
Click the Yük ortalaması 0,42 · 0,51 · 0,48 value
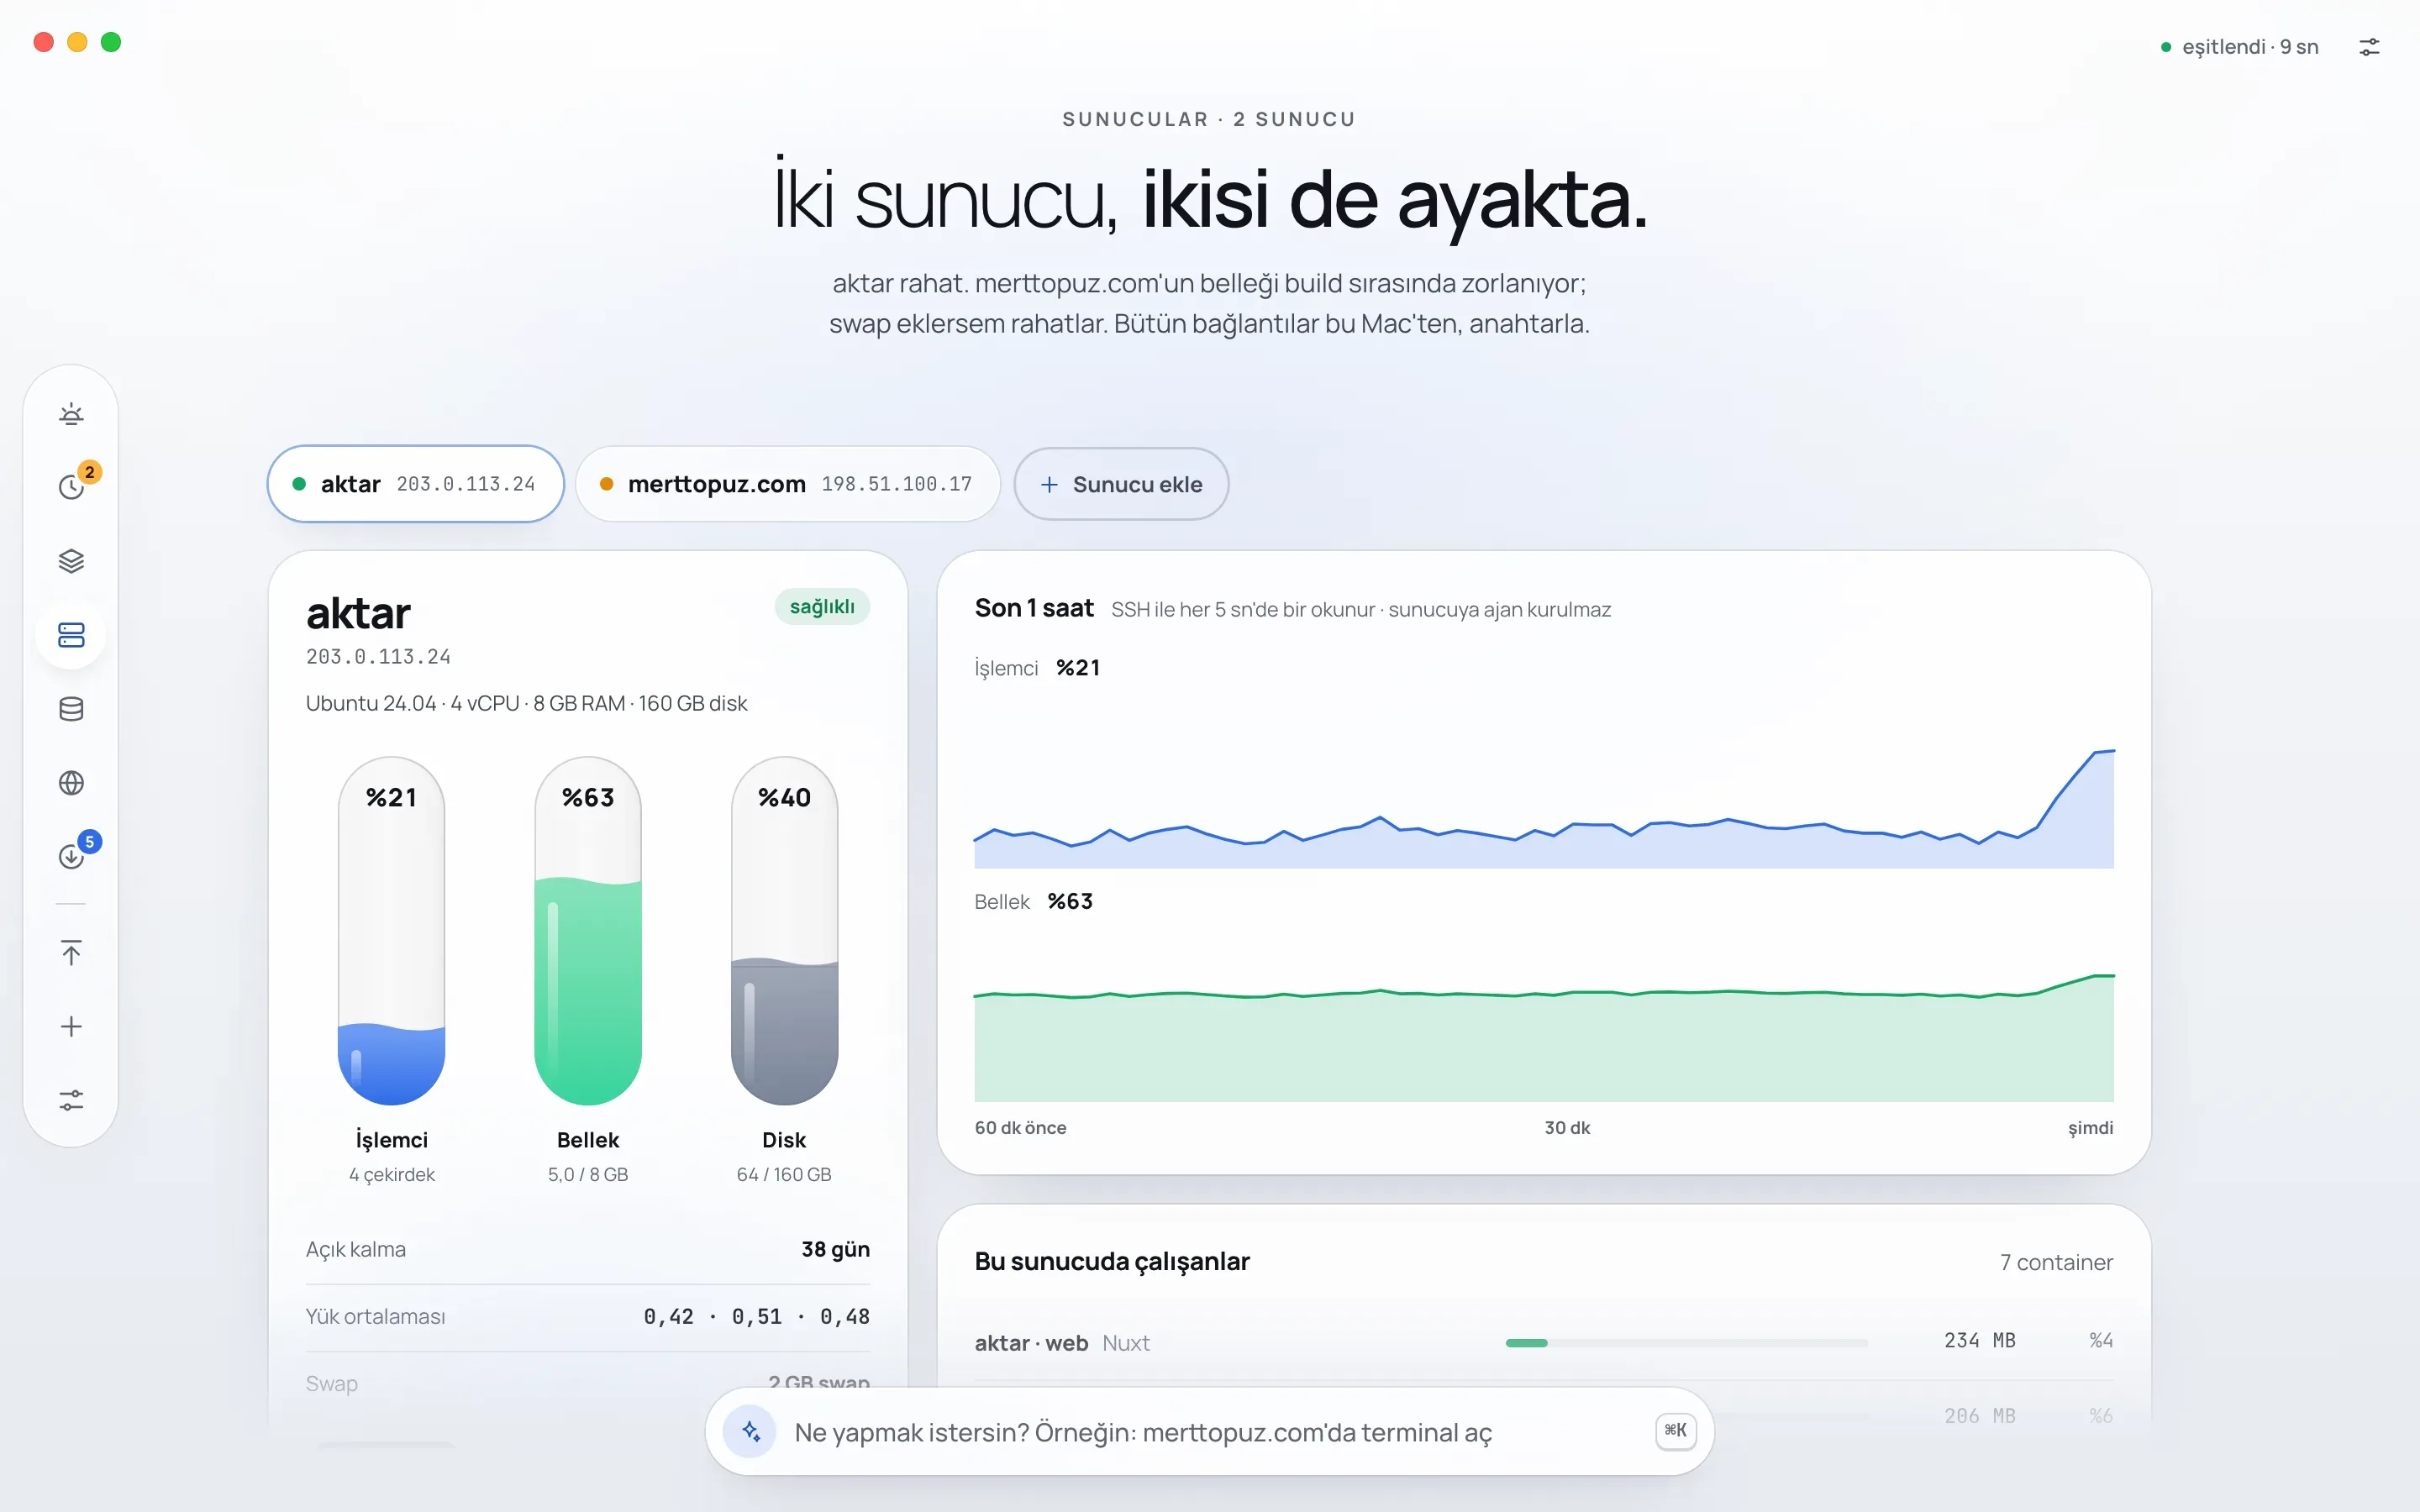tap(756, 1316)
